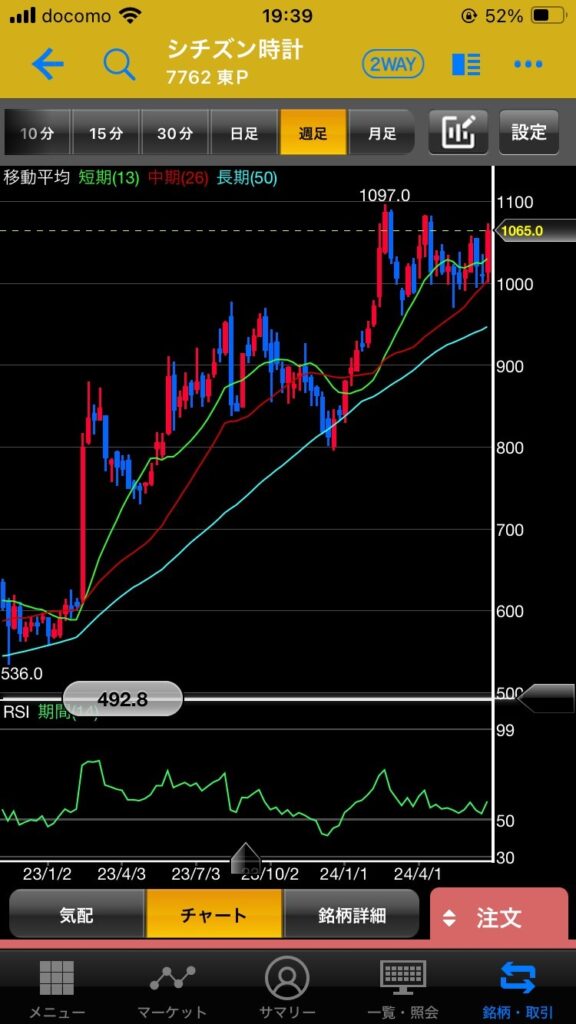Image resolution: width=576 pixels, height=1024 pixels.
Task: Select the チャート chart tab
Action: pyautogui.click(x=214, y=916)
